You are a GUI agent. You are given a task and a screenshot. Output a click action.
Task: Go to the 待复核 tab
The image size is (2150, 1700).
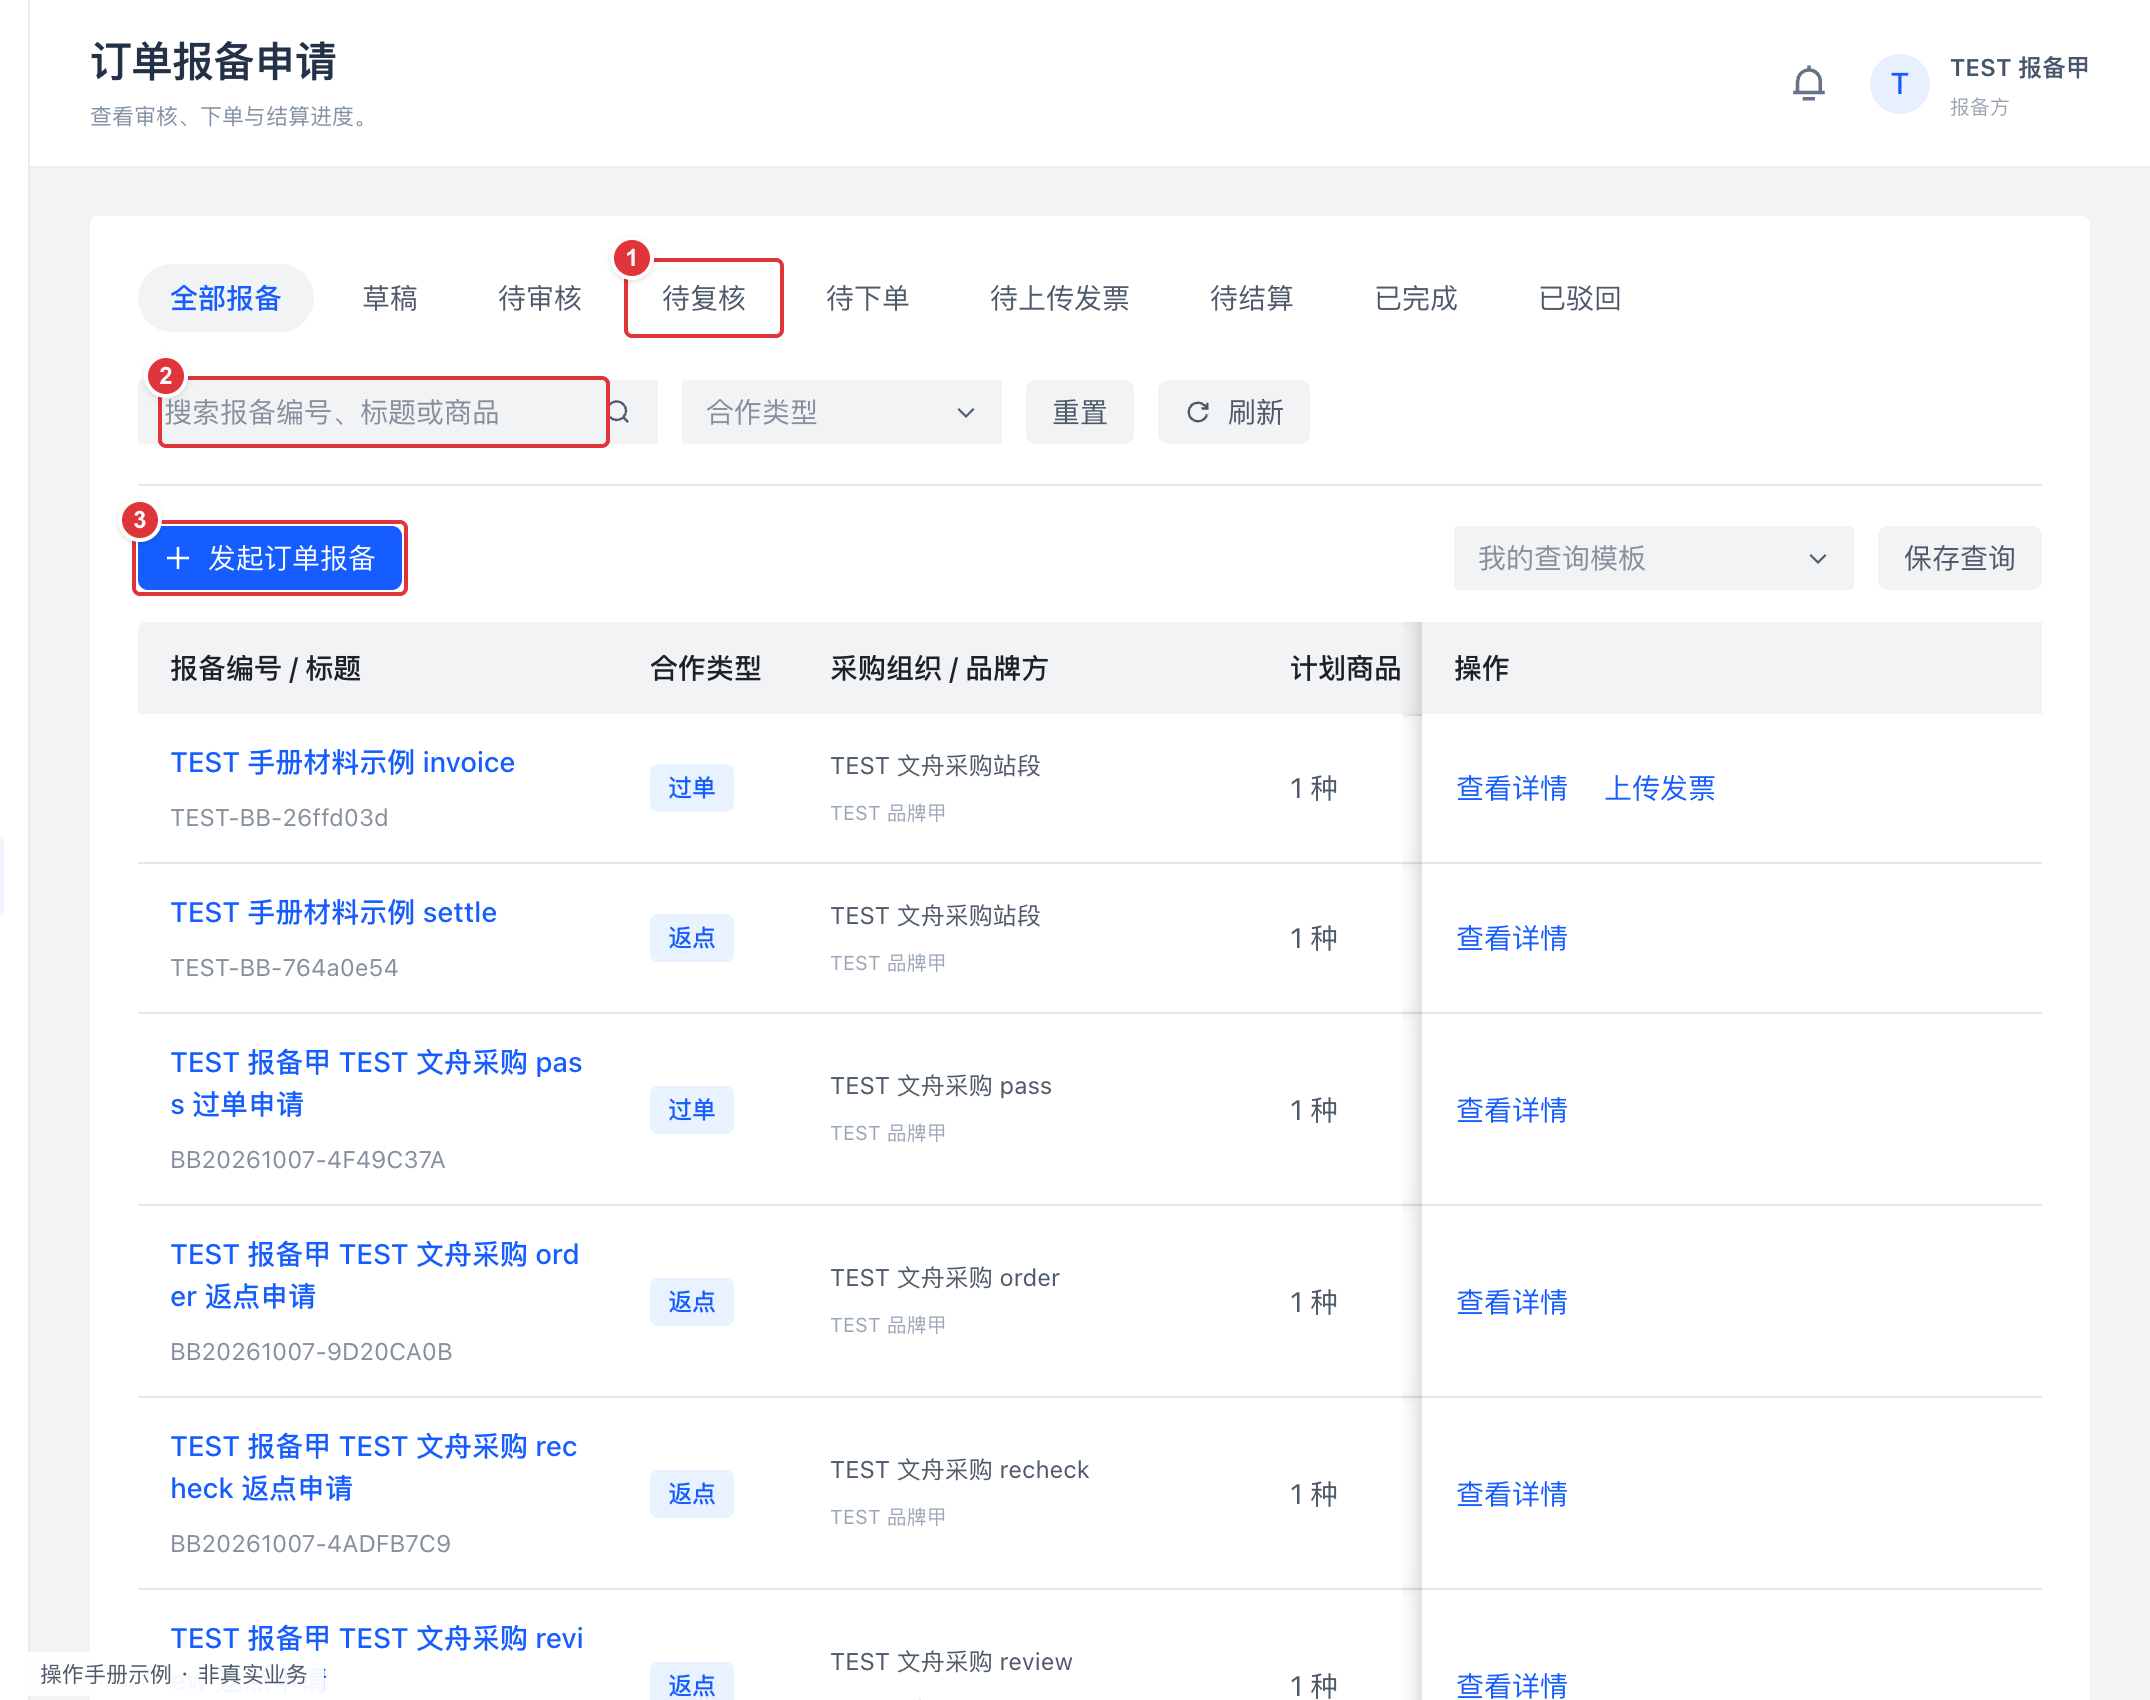click(x=704, y=298)
